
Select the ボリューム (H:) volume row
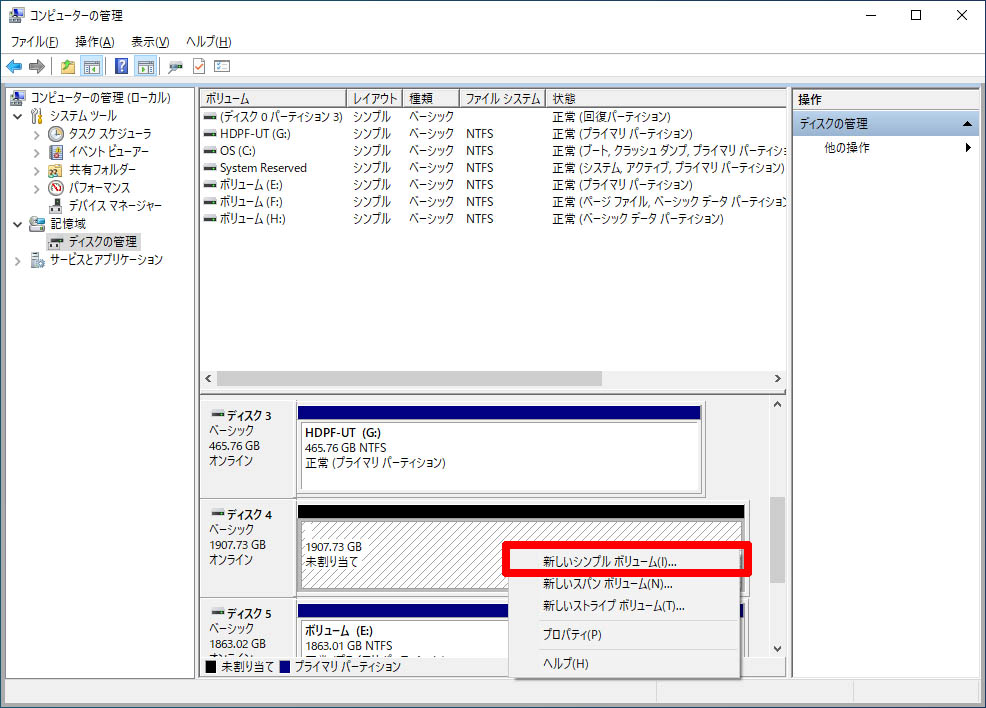tap(494, 219)
